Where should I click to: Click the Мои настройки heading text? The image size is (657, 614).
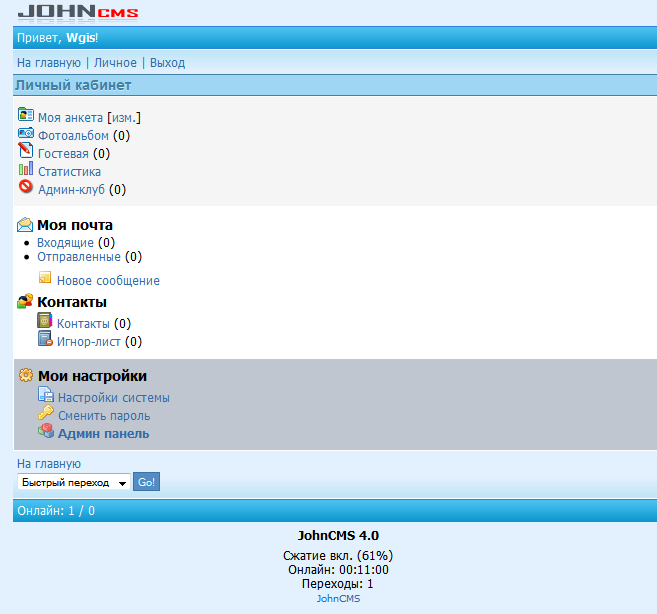(x=93, y=376)
